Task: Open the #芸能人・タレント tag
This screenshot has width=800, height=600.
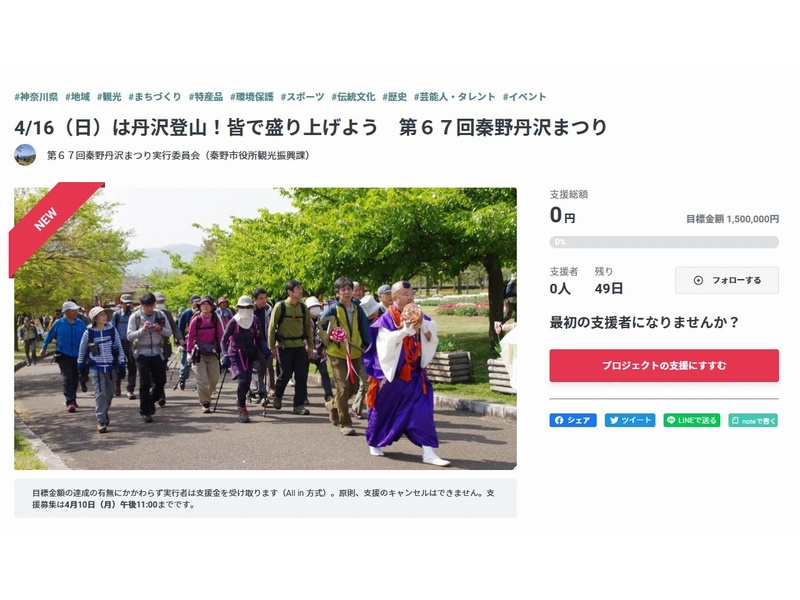Action: click(x=454, y=97)
